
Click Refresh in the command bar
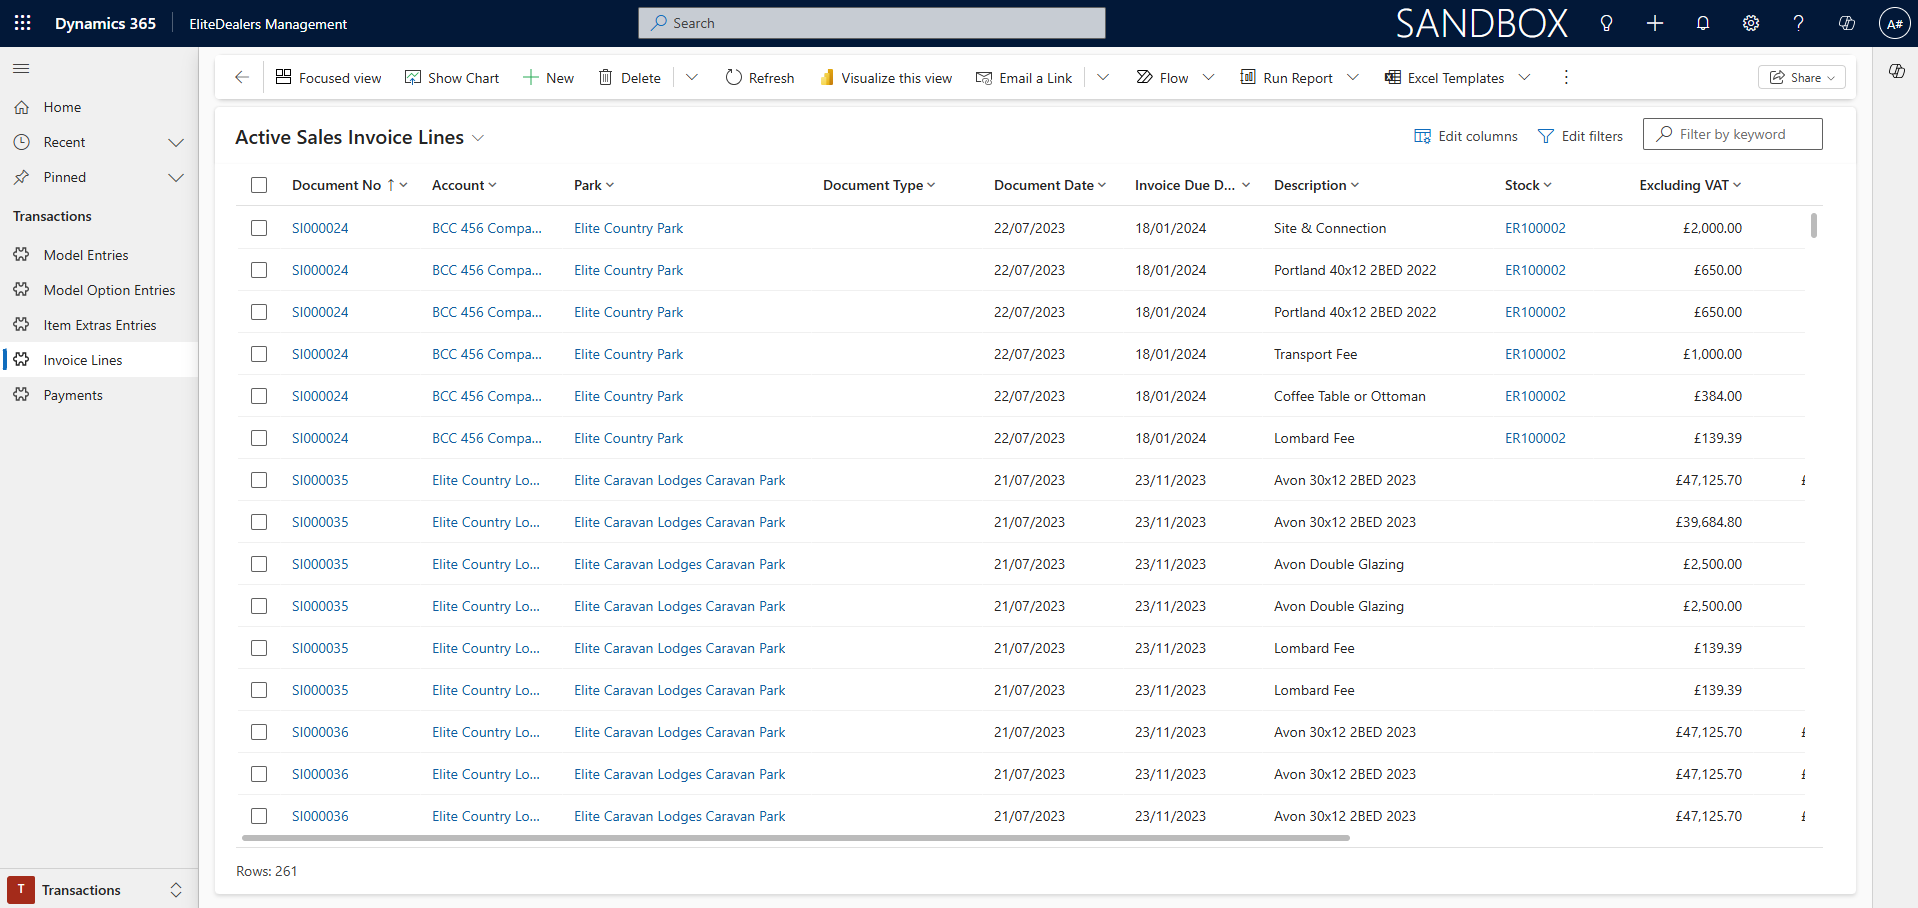coord(760,77)
